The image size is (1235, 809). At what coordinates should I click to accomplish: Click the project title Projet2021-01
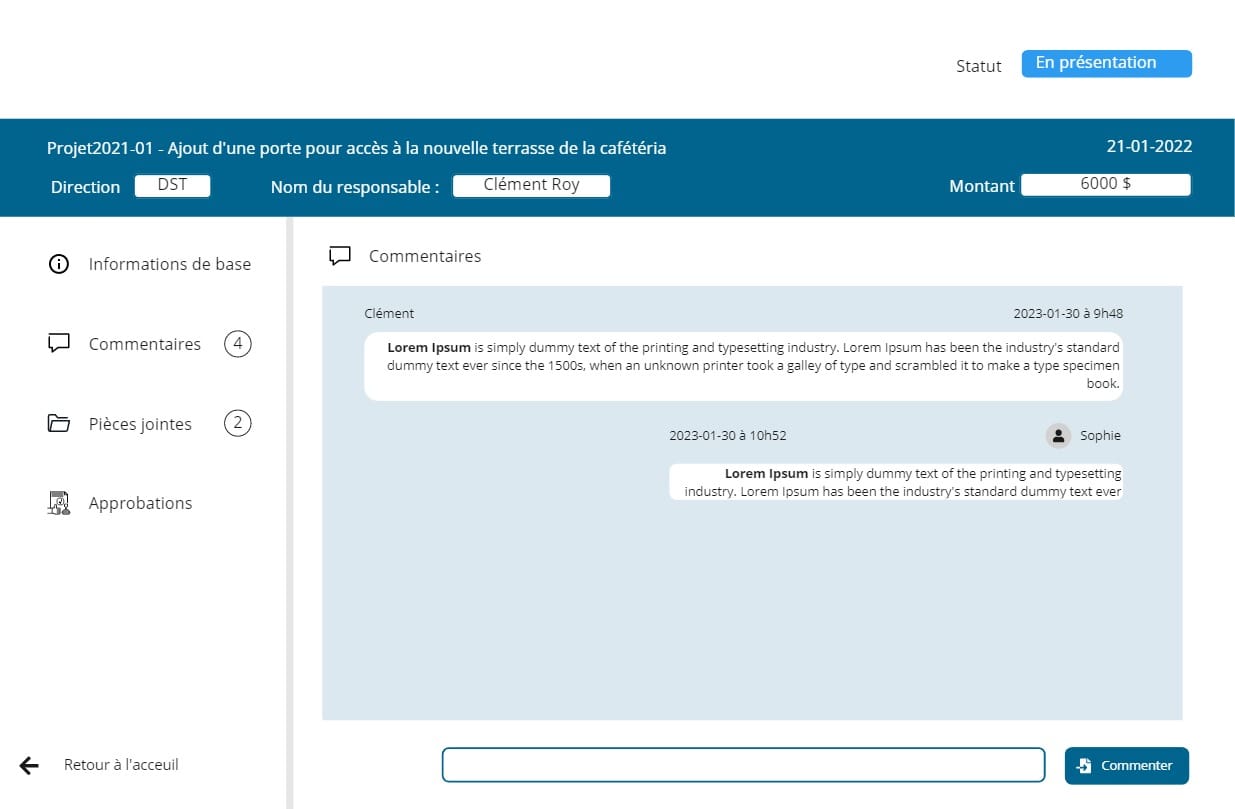[x=356, y=148]
